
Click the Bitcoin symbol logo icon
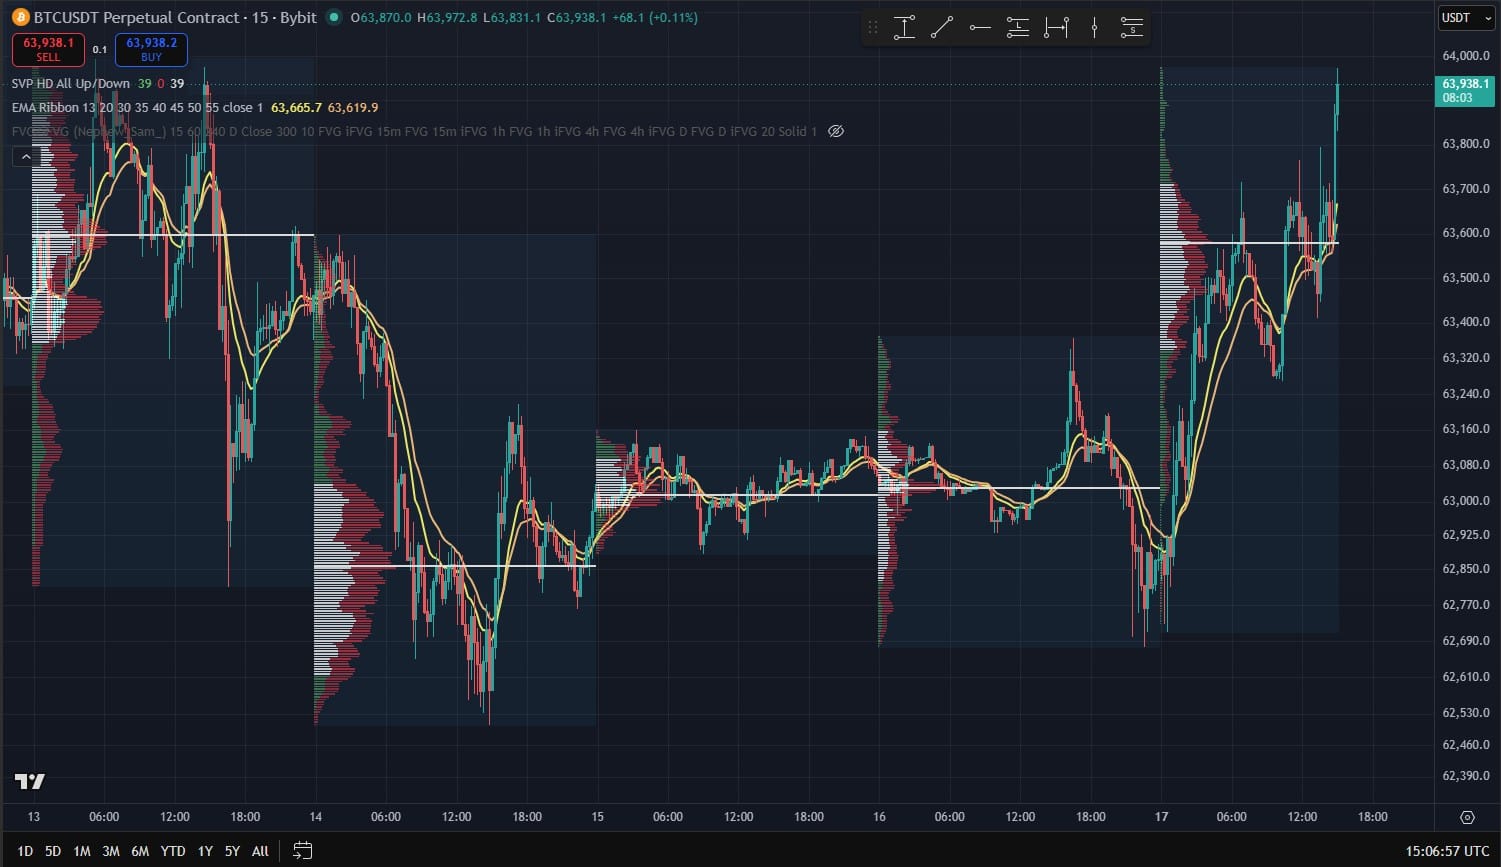[20, 17]
